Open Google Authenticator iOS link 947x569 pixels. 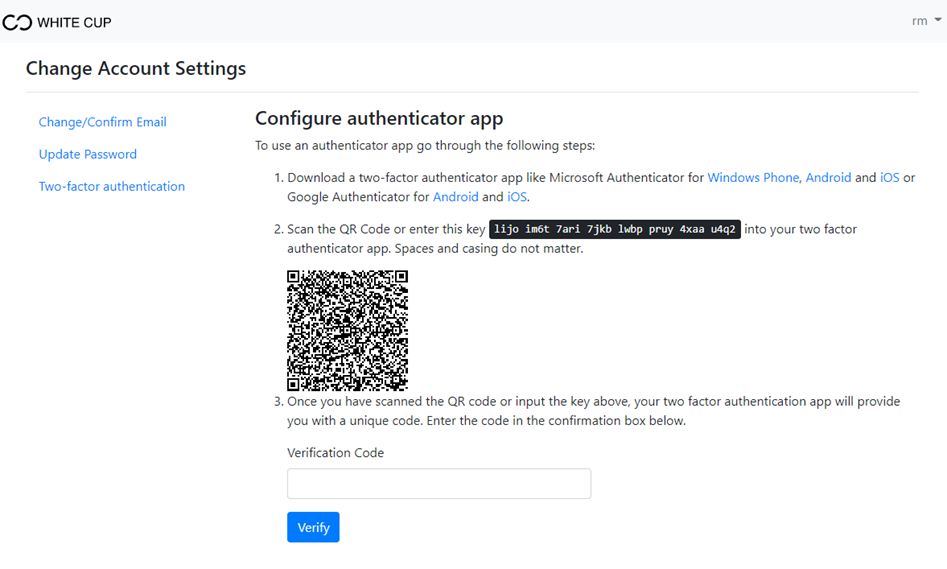[x=516, y=197]
